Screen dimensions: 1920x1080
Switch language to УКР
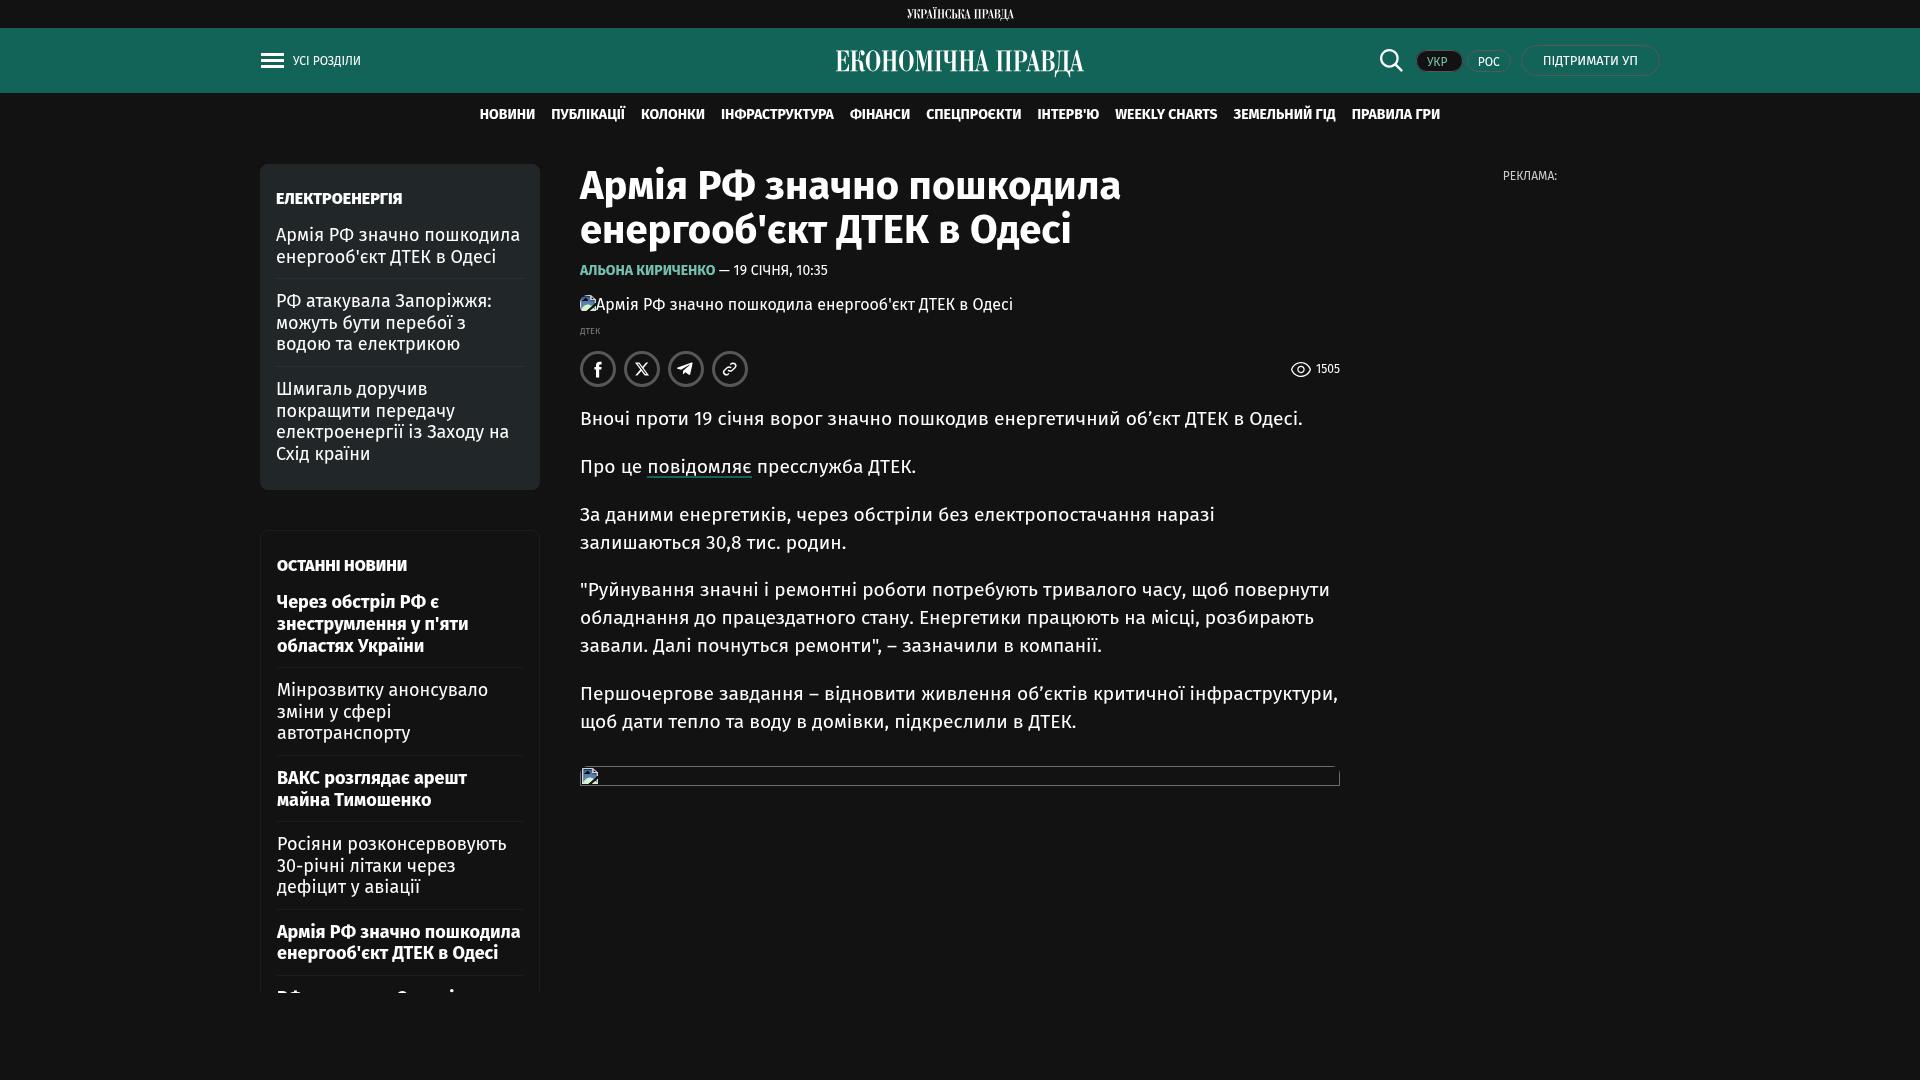click(x=1438, y=62)
